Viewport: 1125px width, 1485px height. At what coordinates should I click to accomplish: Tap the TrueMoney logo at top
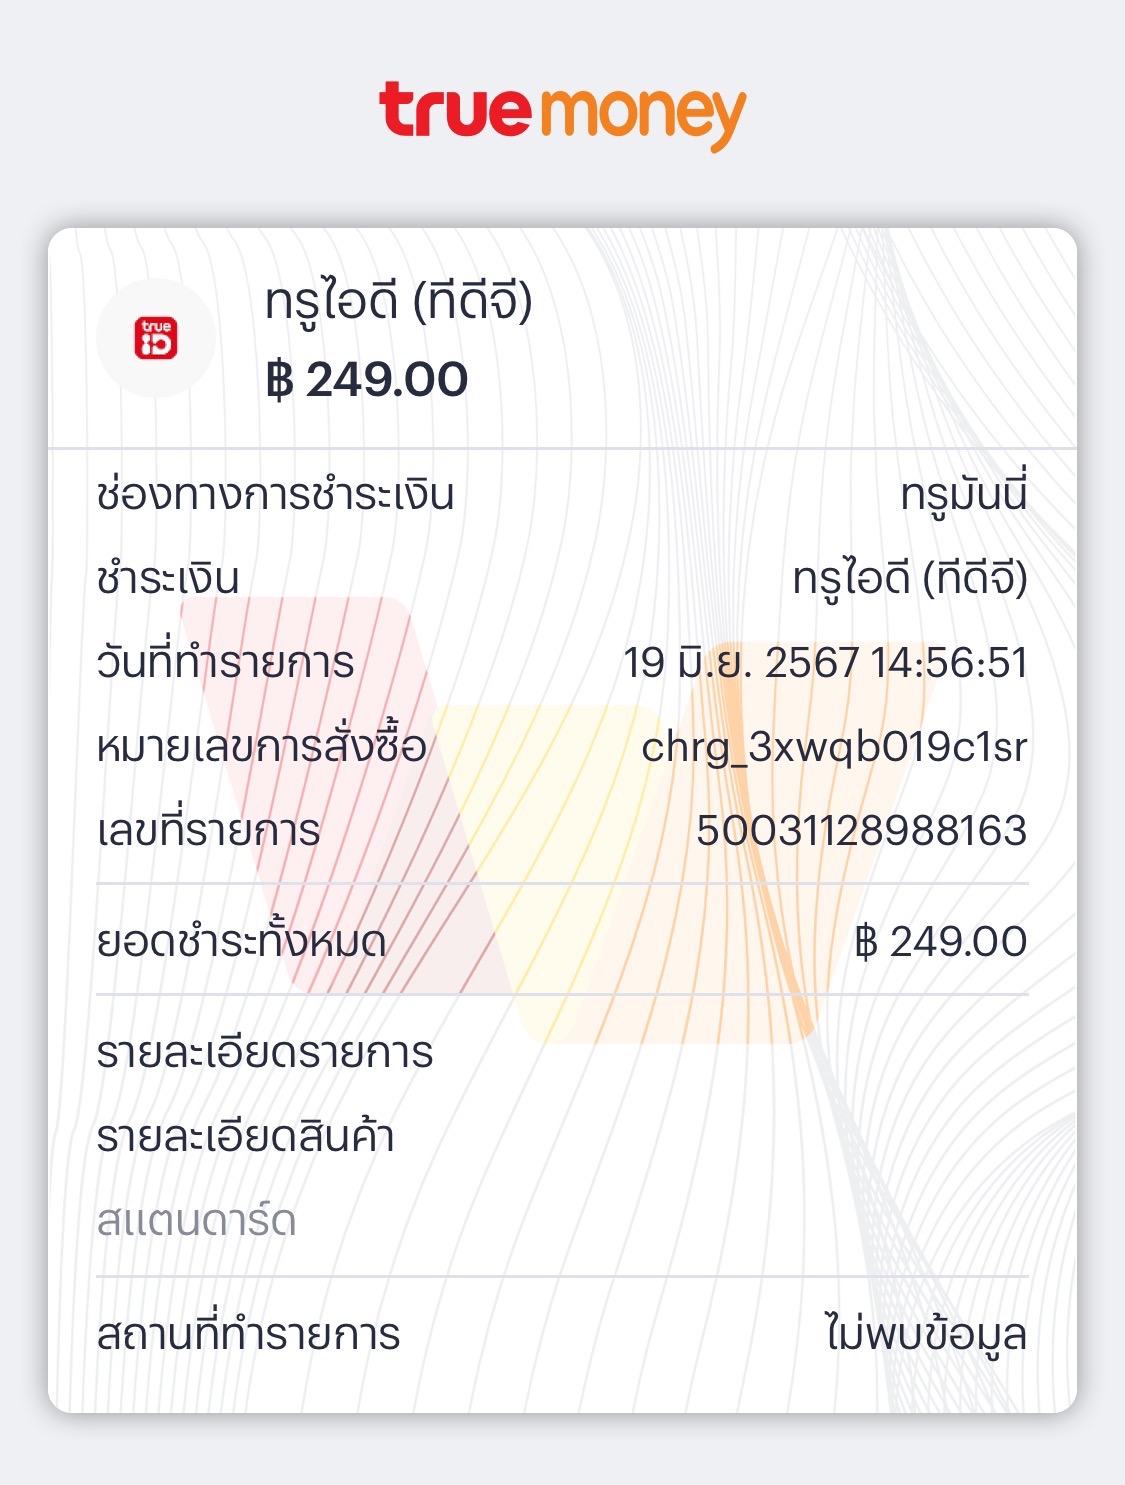coord(562,113)
